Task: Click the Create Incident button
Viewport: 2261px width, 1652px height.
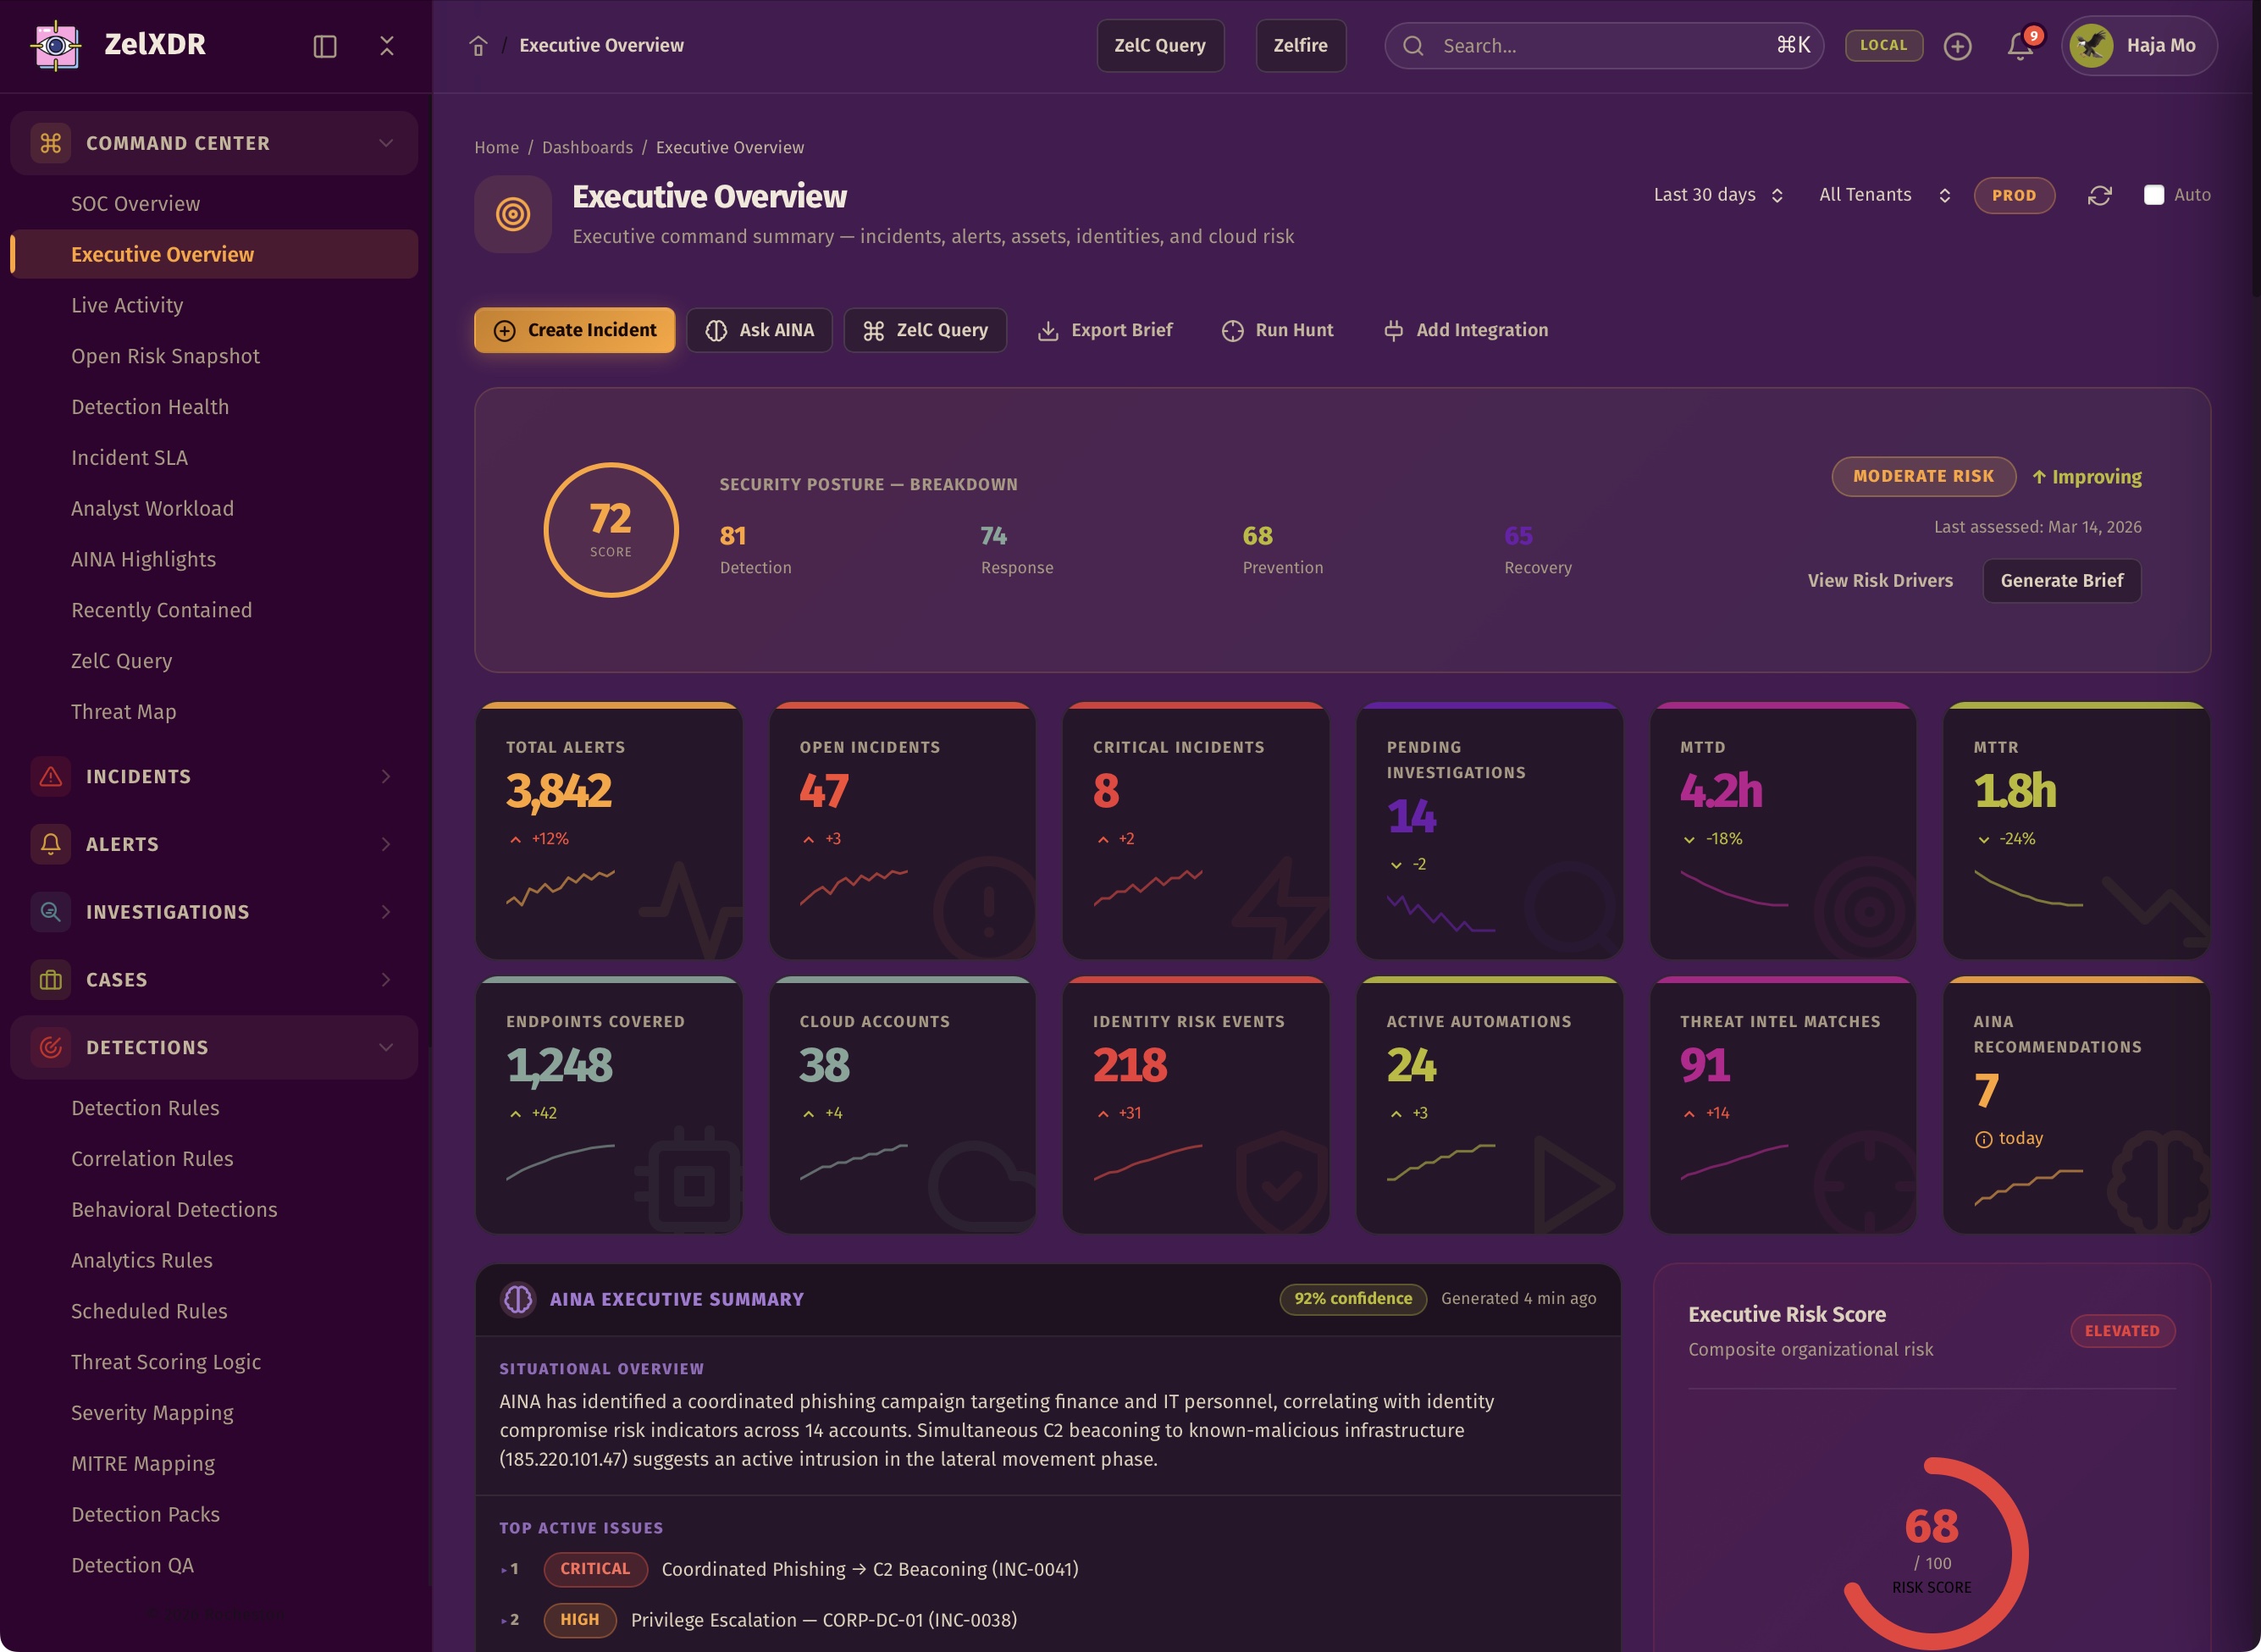Action: 574,330
